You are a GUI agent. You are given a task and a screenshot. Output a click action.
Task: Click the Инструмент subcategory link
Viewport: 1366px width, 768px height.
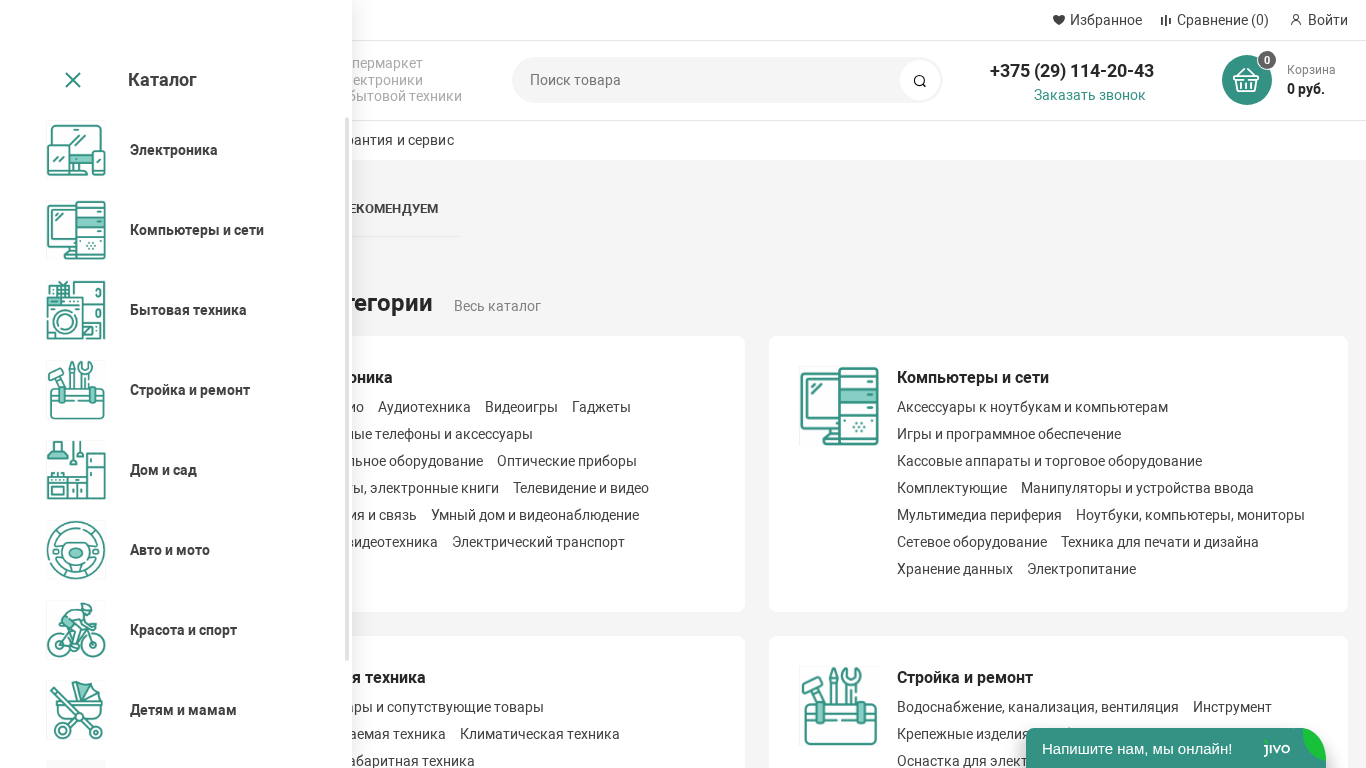tap(1232, 707)
